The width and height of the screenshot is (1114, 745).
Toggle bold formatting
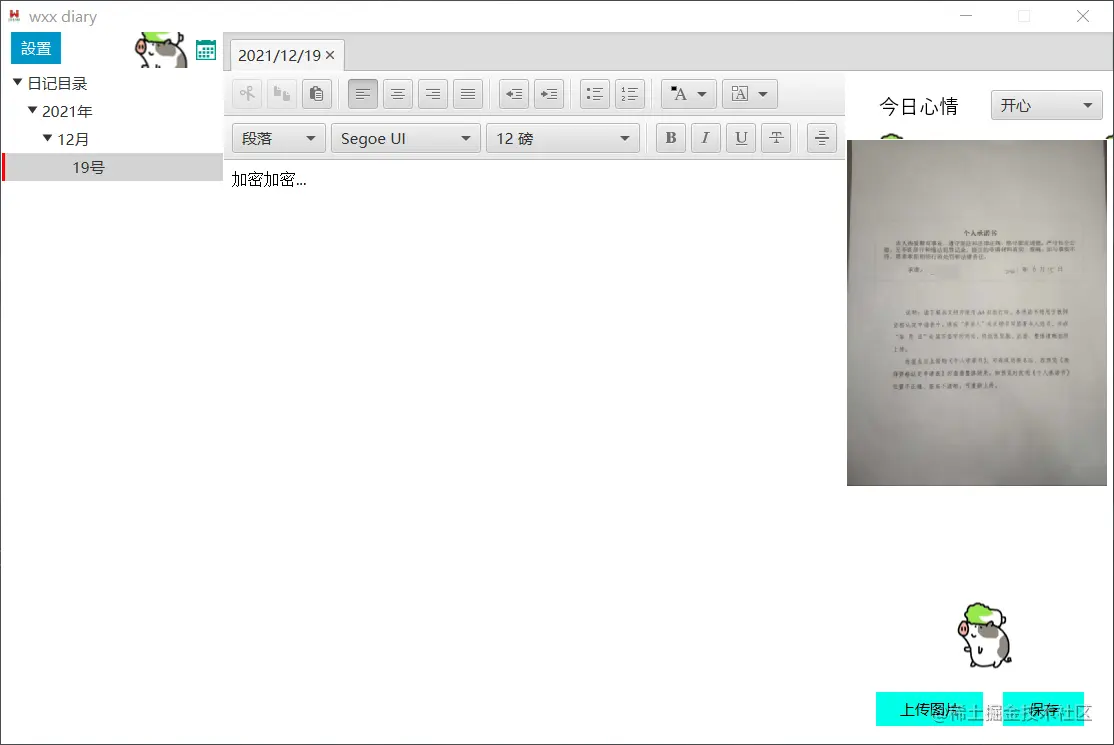point(671,138)
